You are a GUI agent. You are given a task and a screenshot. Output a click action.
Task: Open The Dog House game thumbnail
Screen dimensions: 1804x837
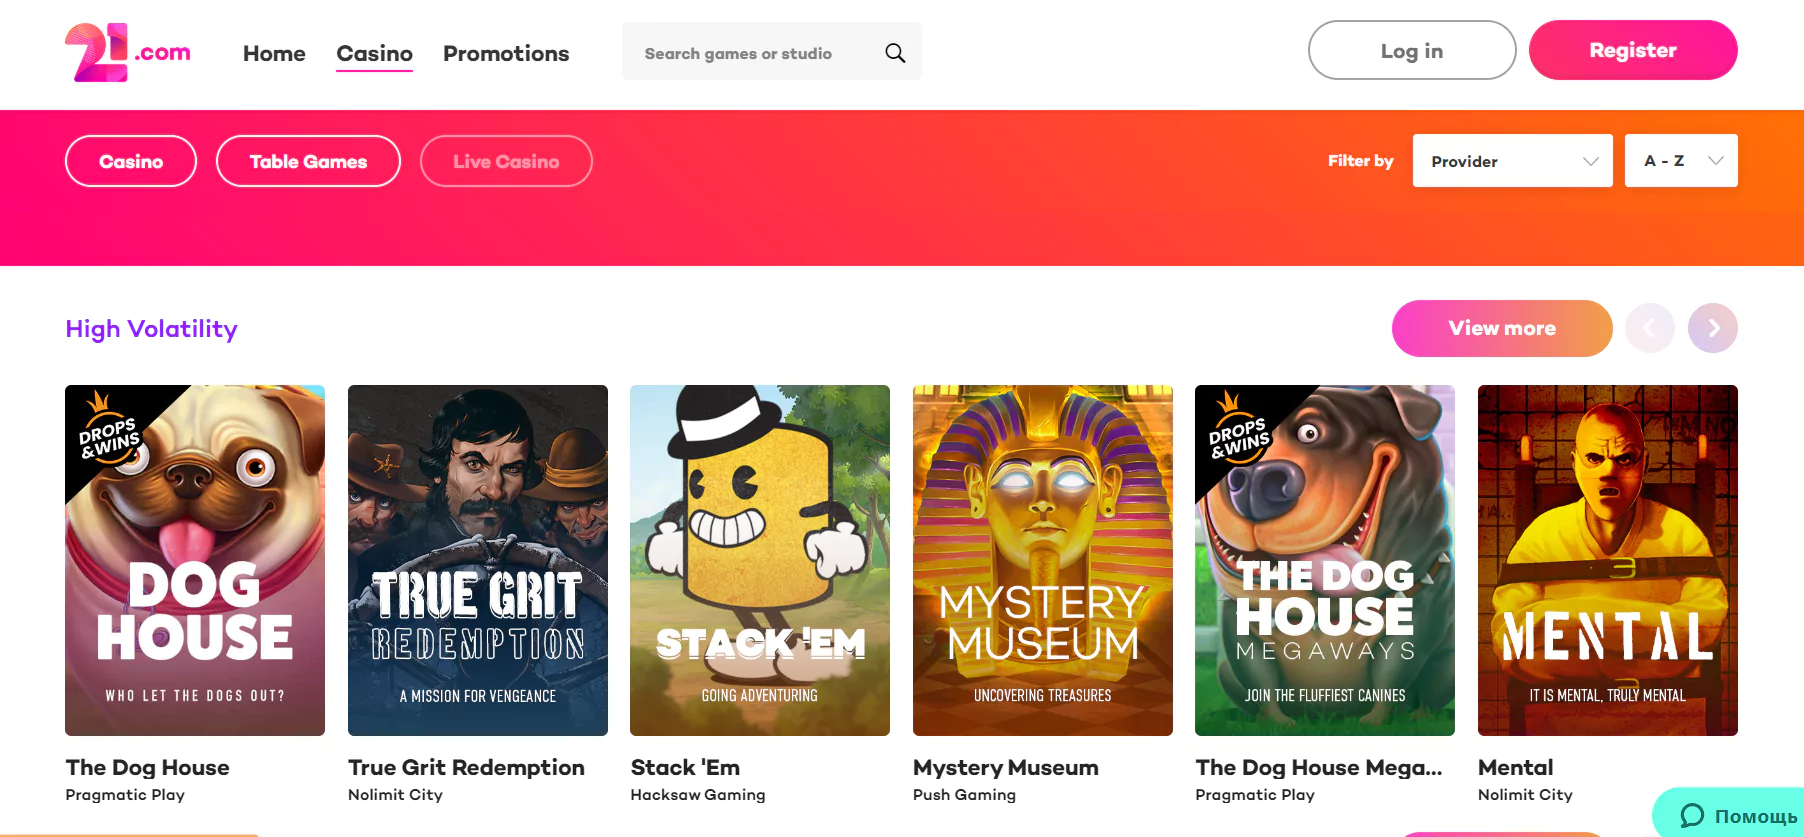(x=195, y=560)
